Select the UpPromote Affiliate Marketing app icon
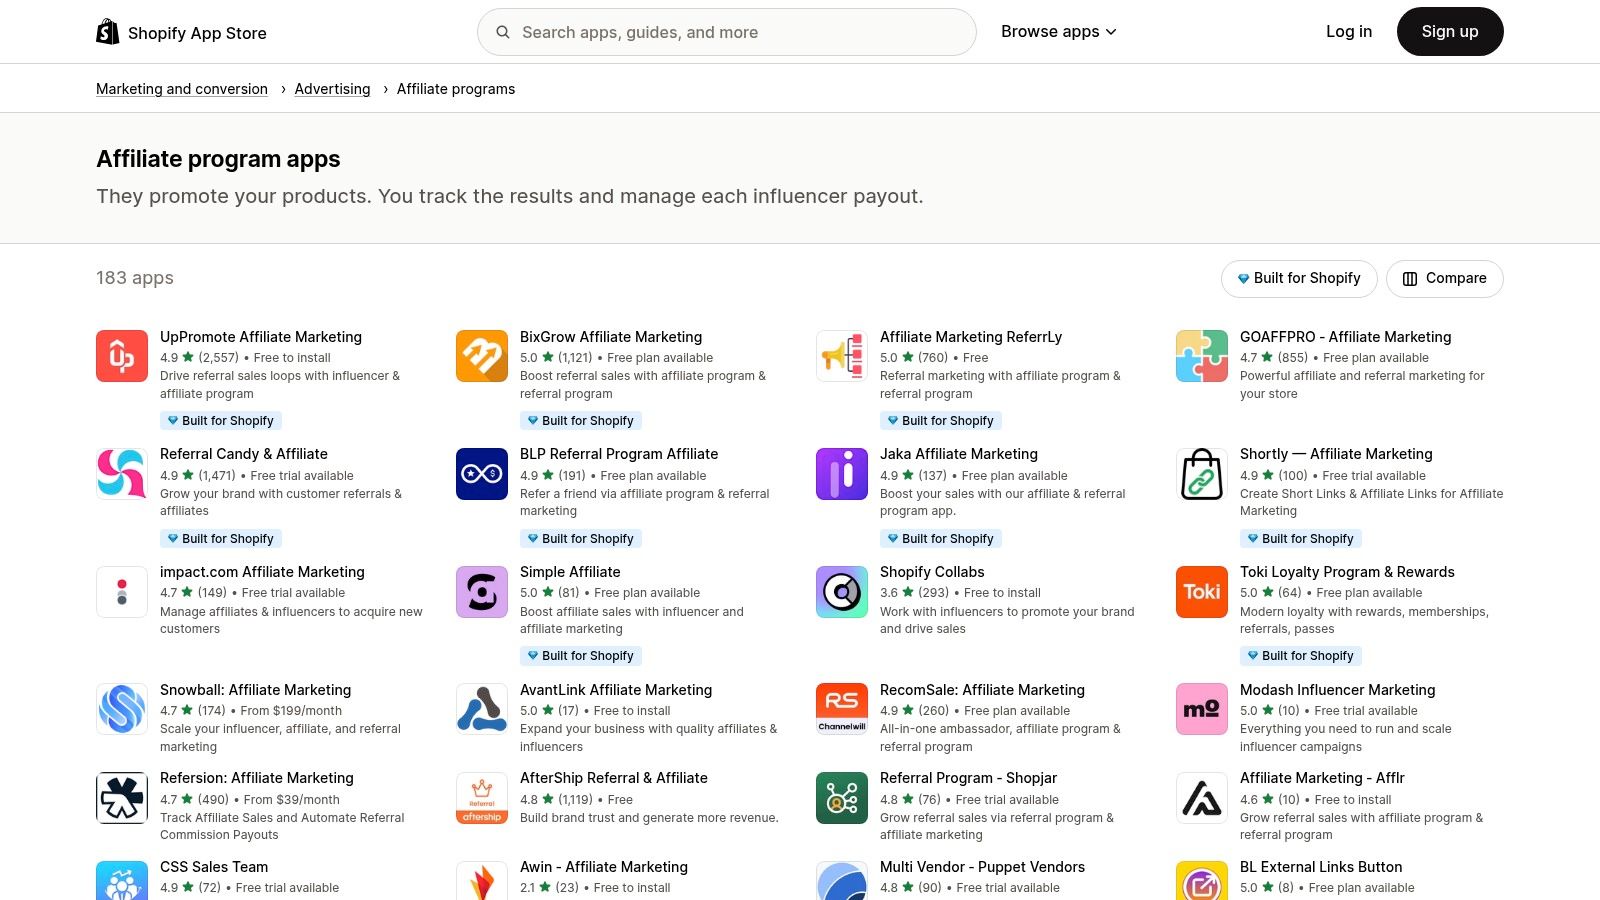Image resolution: width=1600 pixels, height=900 pixels. [121, 355]
